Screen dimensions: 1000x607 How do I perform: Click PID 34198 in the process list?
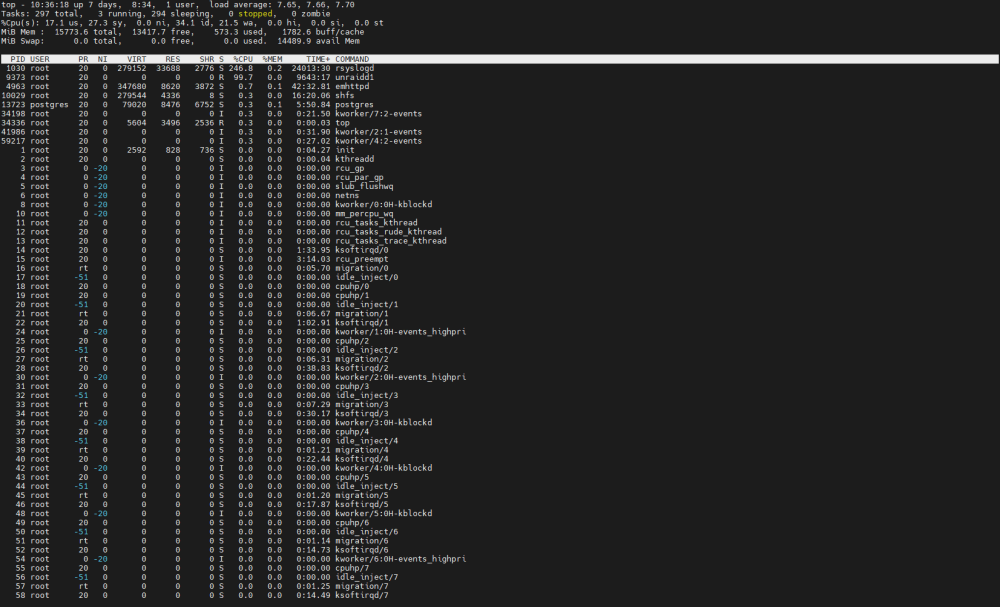pos(13,113)
